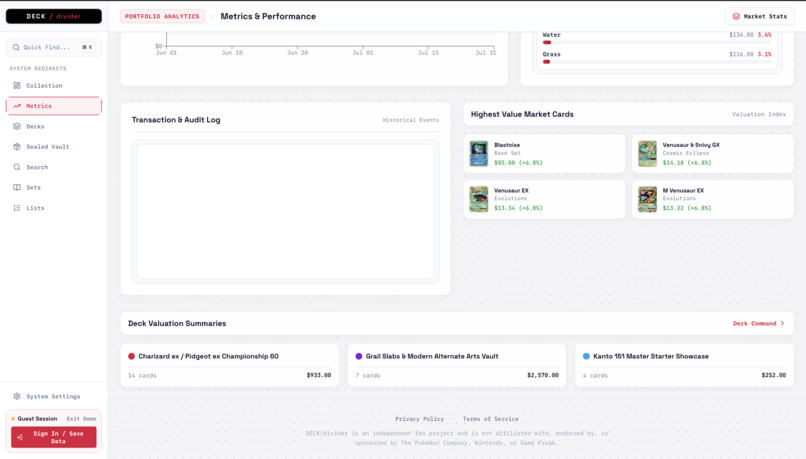Click the Grass $116.00 value
The width and height of the screenshot is (806, 459).
741,54
